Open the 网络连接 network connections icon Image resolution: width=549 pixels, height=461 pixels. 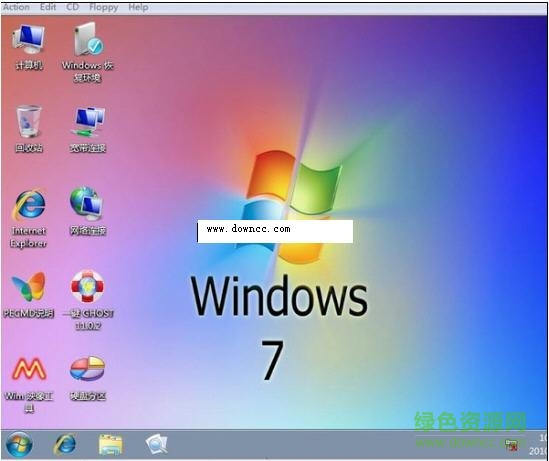pyautogui.click(x=88, y=211)
